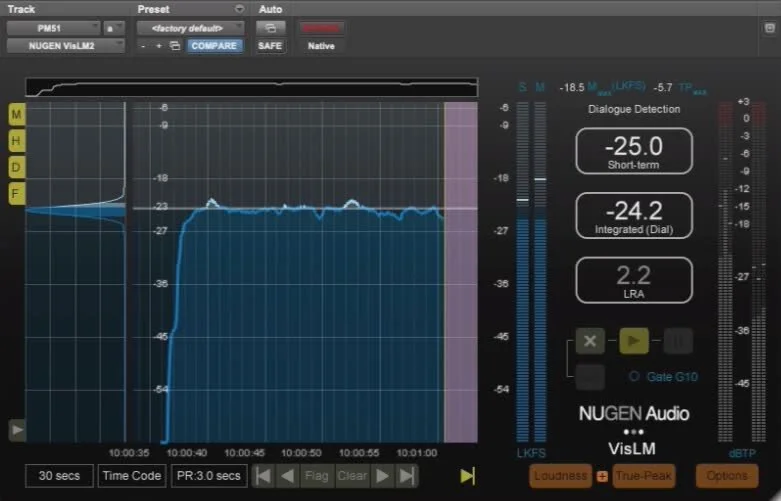Toggle the COMPARE button
Viewport: 781px width, 501px height.
coord(214,46)
